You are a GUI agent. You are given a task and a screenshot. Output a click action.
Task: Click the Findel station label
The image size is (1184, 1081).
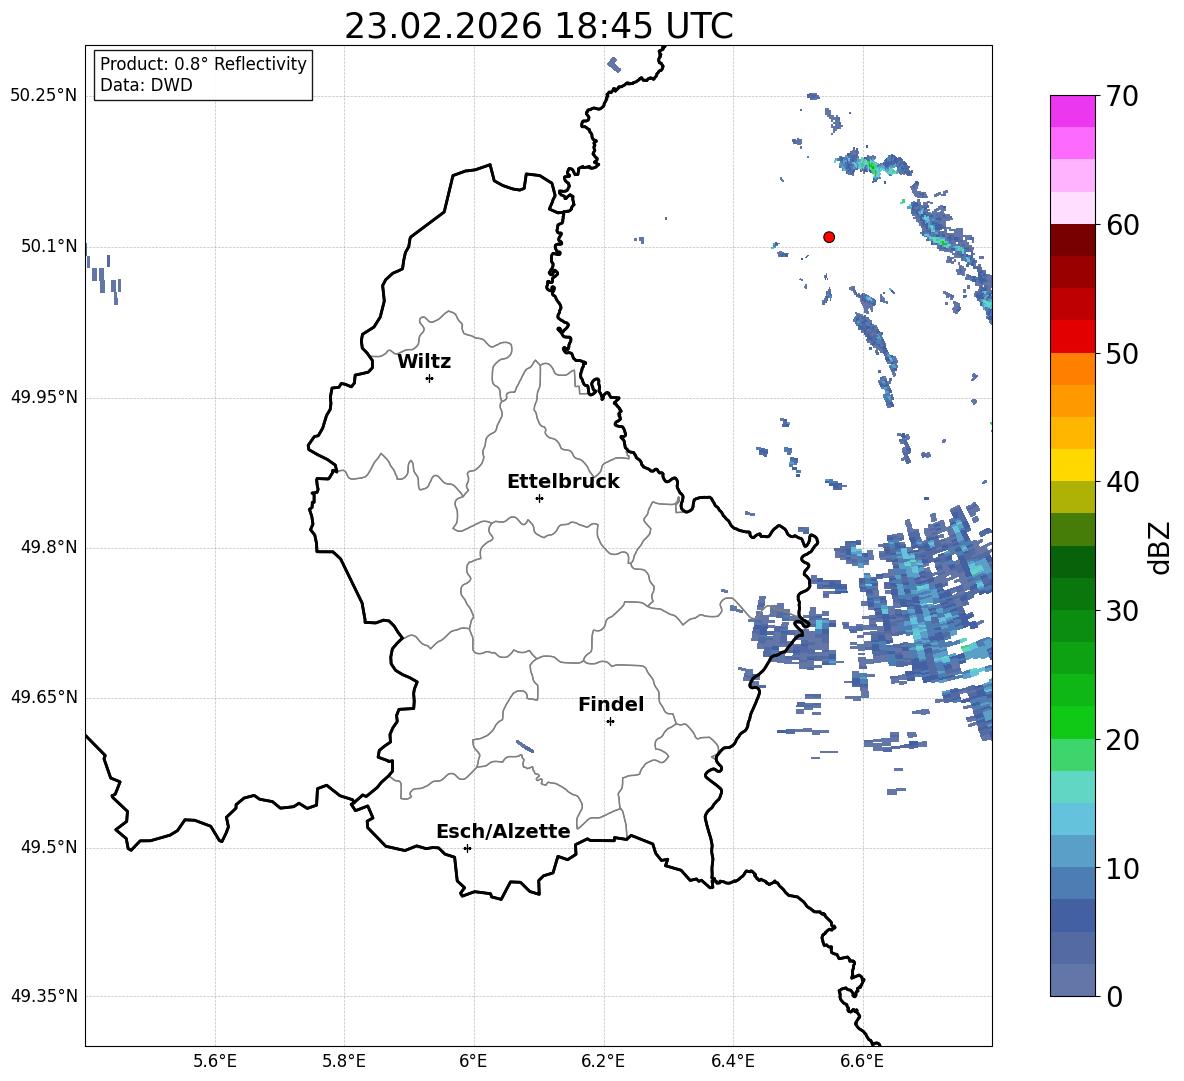[x=611, y=704]
